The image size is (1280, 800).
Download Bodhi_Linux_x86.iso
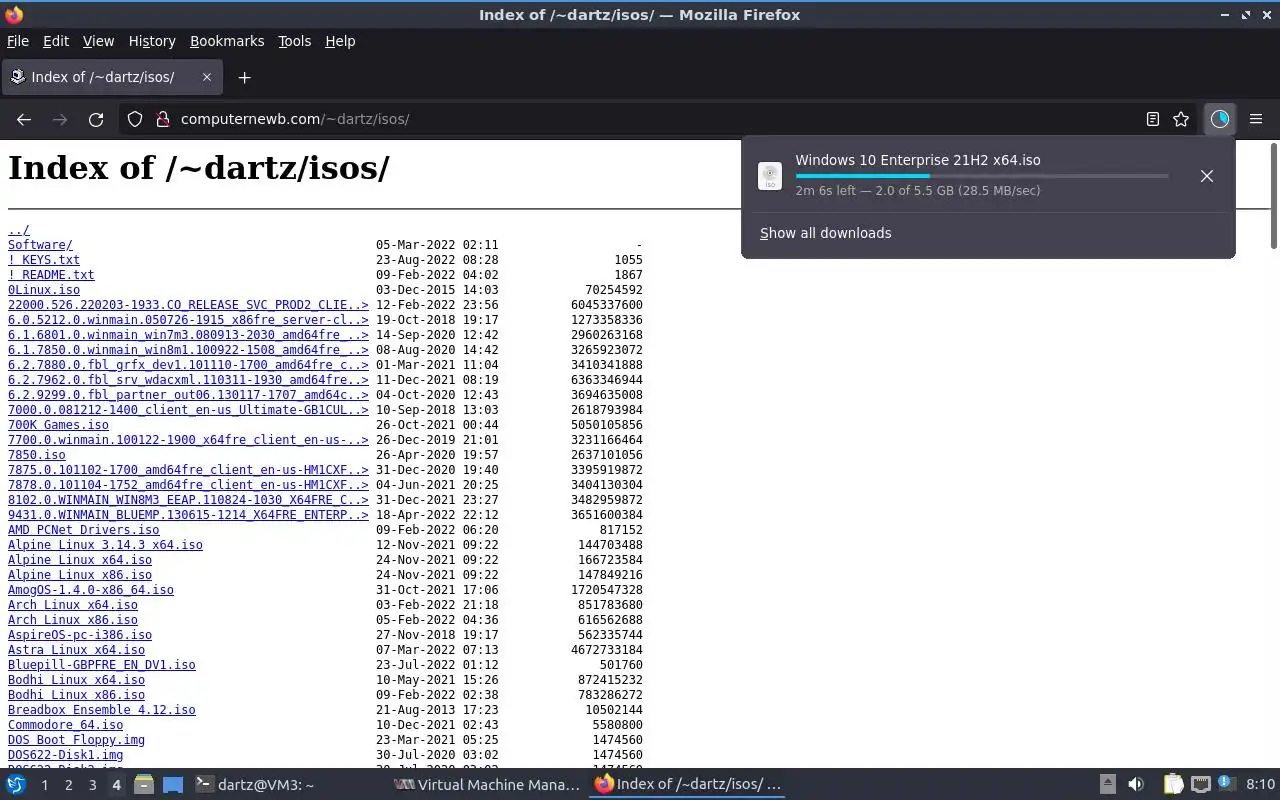(x=76, y=695)
